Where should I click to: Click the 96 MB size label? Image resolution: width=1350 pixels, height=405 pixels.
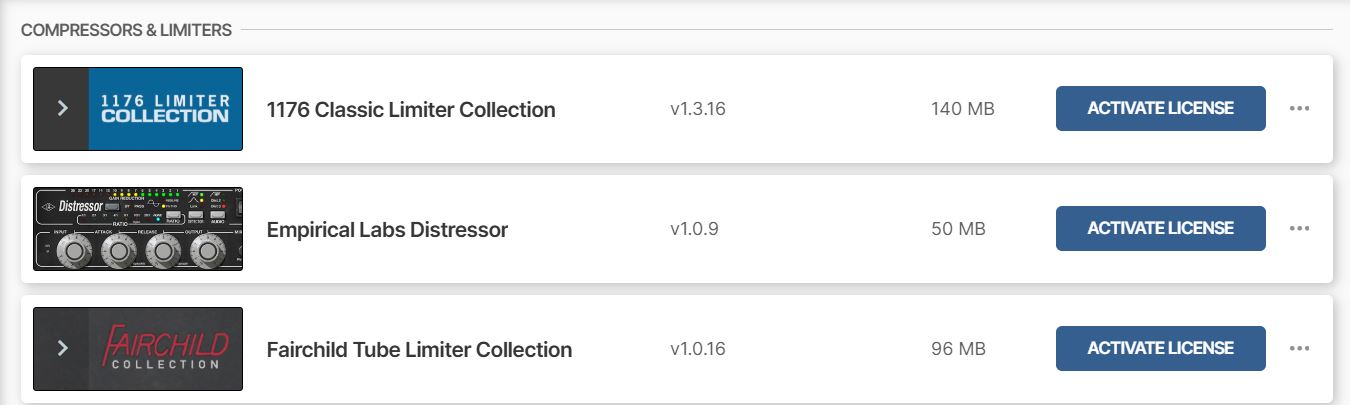958,349
